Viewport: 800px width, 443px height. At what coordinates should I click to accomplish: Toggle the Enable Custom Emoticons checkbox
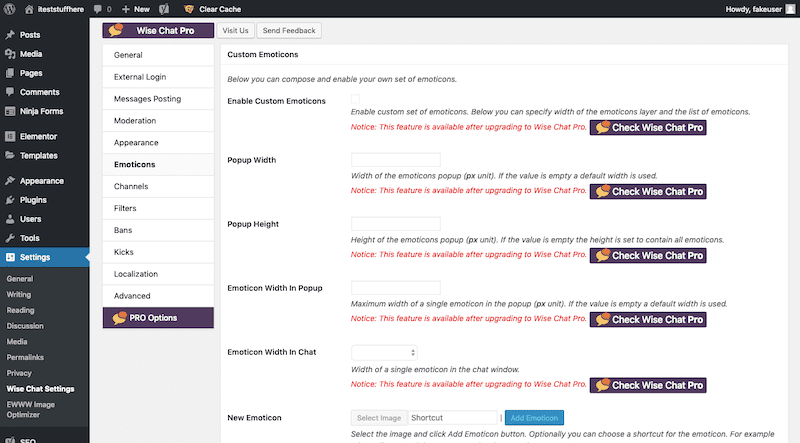click(356, 99)
